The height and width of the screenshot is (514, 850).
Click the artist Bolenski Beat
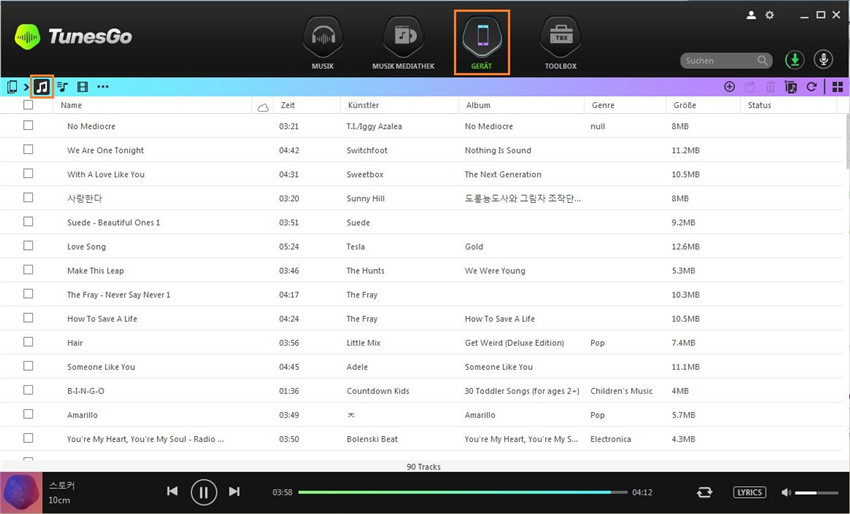(x=372, y=439)
